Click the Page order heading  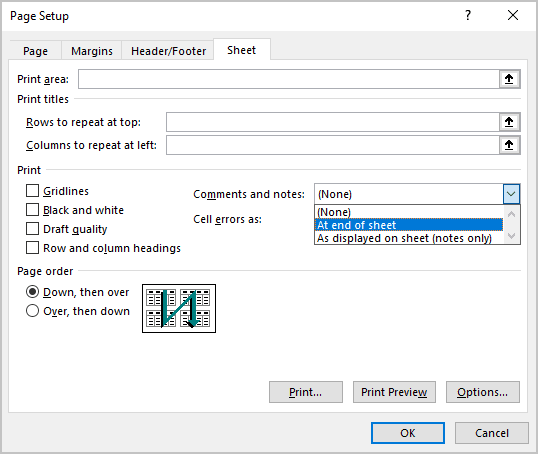(x=45, y=271)
